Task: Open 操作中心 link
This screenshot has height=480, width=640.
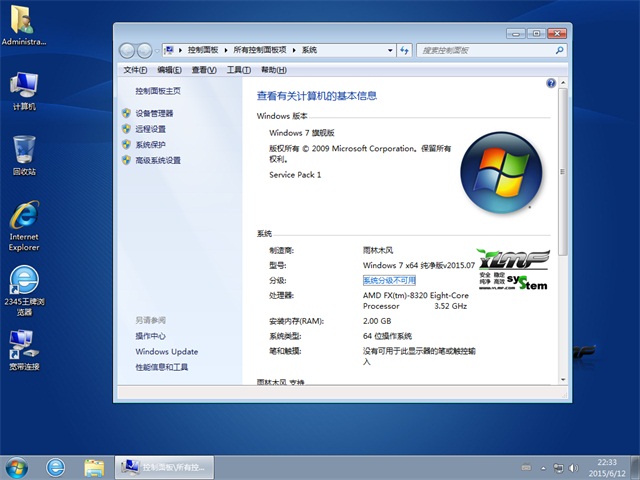Action: click(151, 336)
